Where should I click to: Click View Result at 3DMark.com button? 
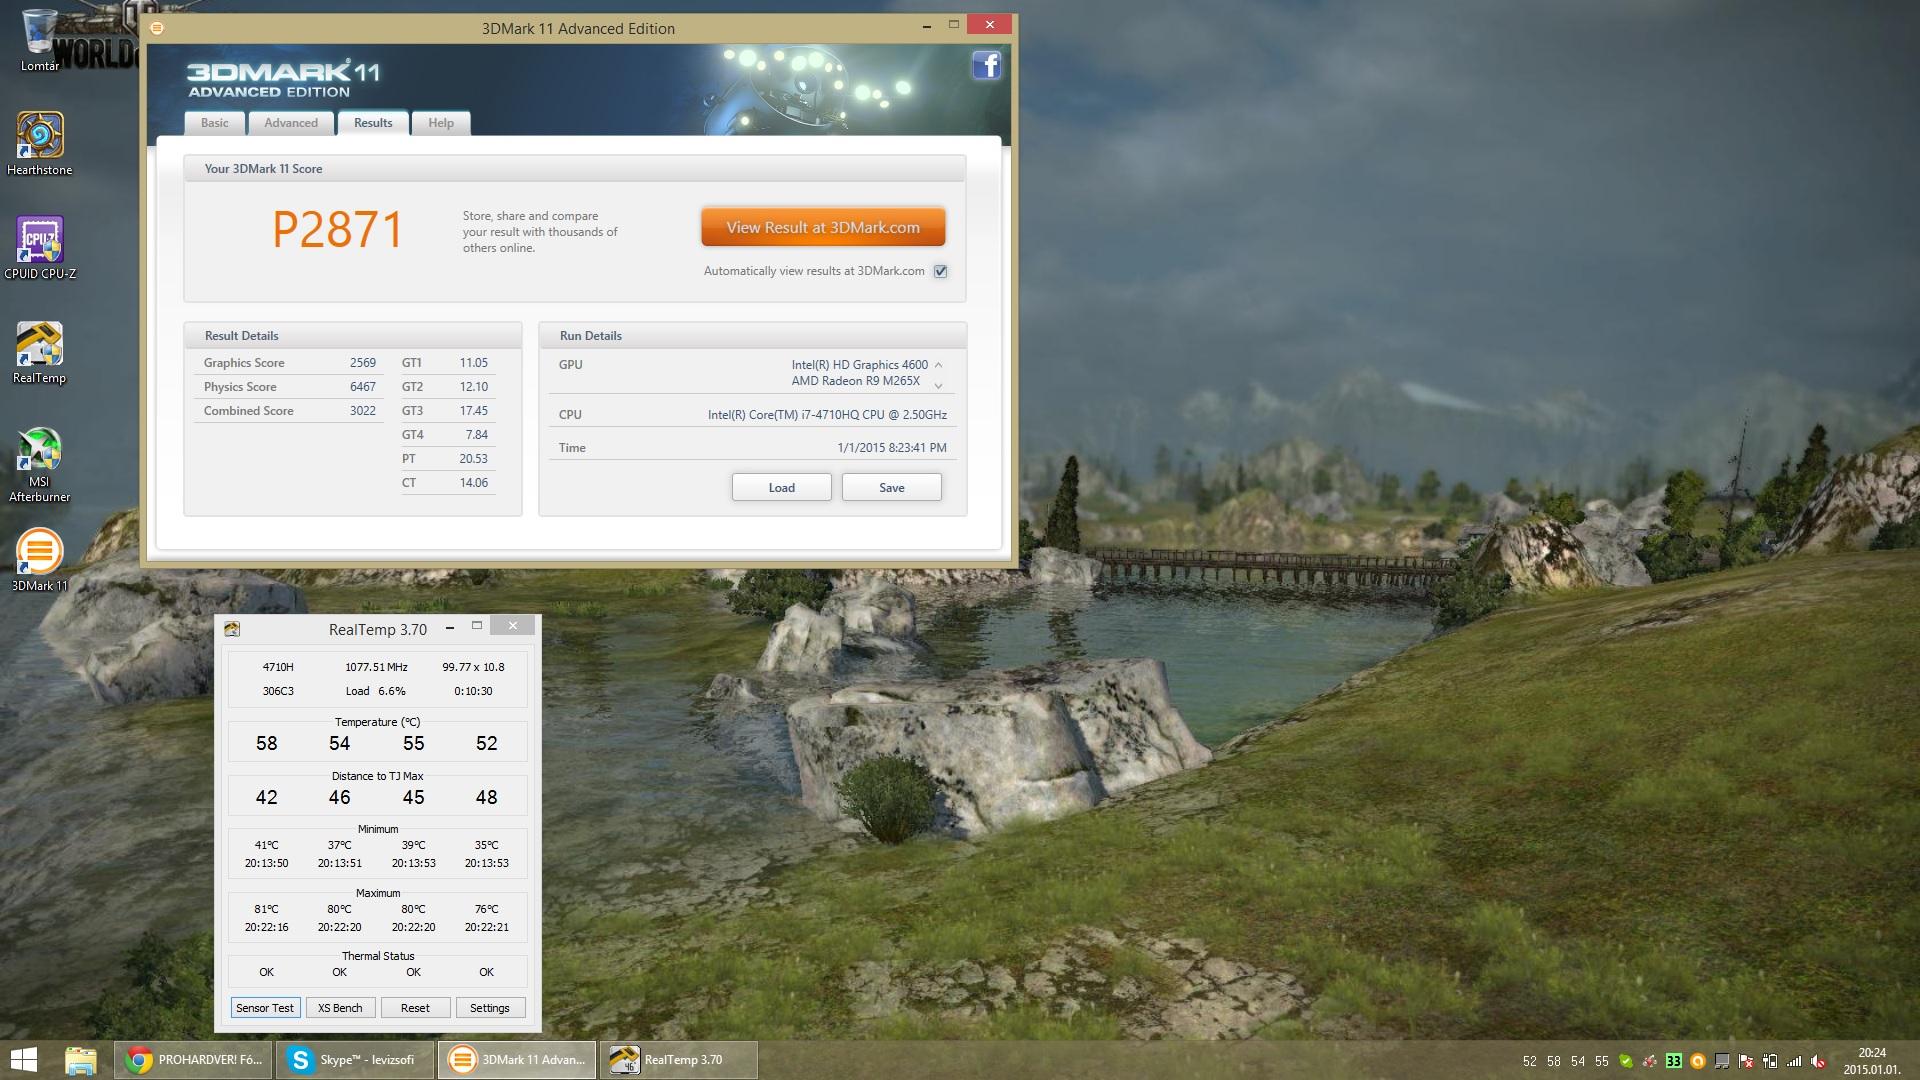823,227
